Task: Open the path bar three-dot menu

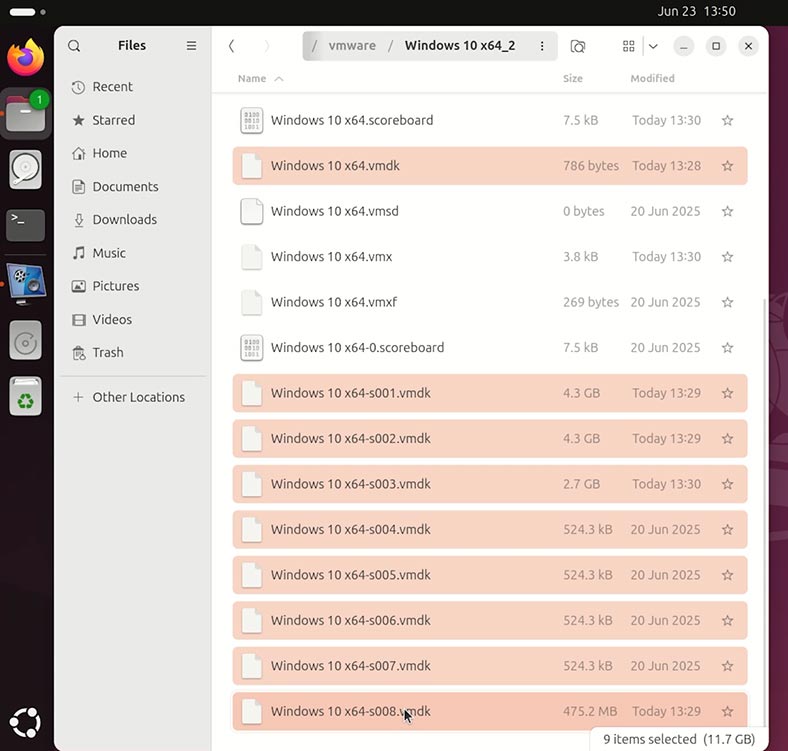Action: [x=542, y=46]
